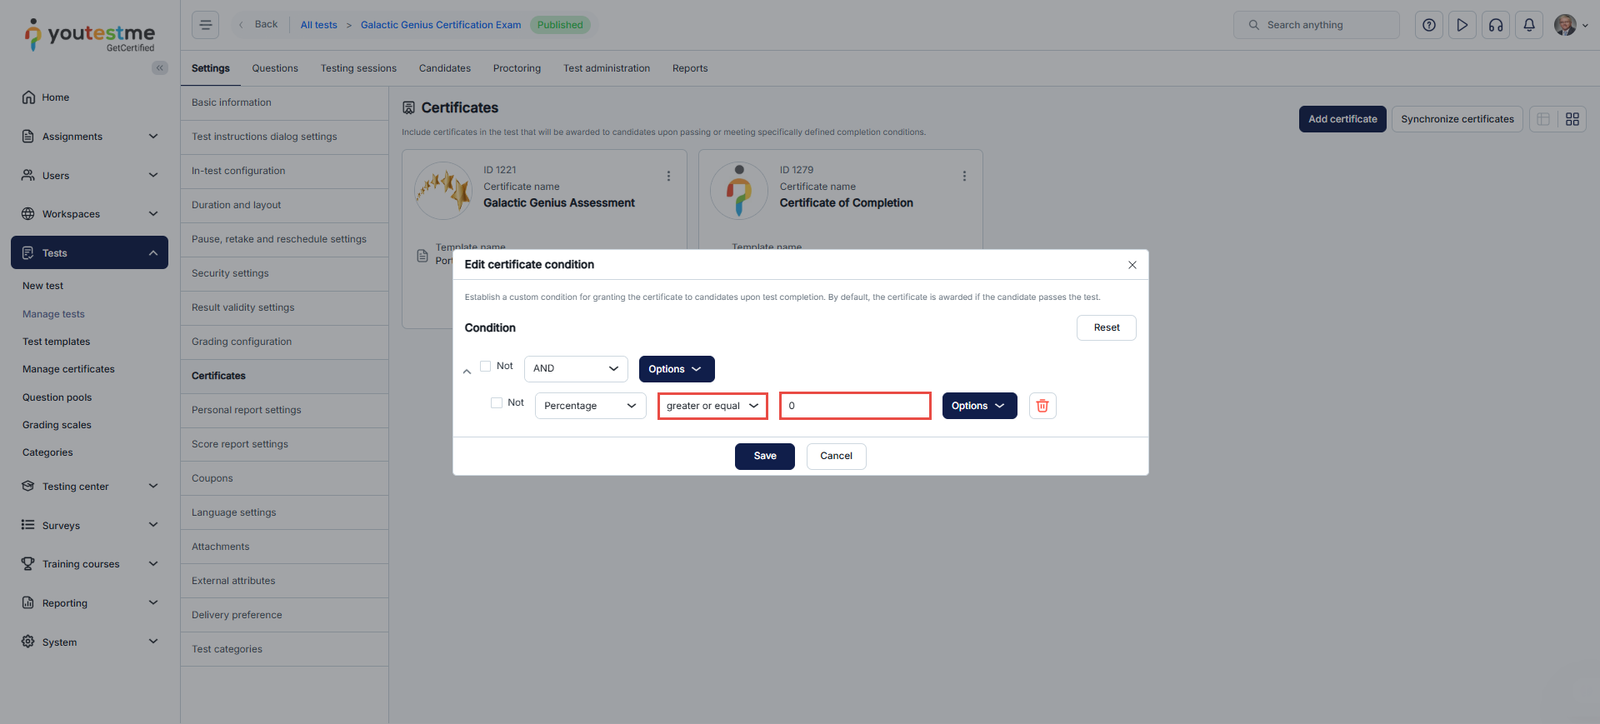Image resolution: width=1600 pixels, height=724 pixels.
Task: Click the help question mark icon
Action: 1429,25
